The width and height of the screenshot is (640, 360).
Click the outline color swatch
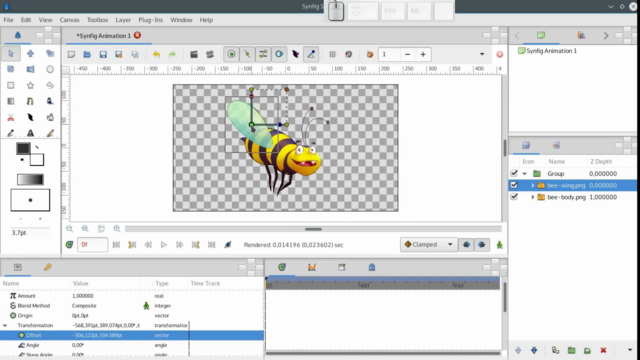coord(23,148)
